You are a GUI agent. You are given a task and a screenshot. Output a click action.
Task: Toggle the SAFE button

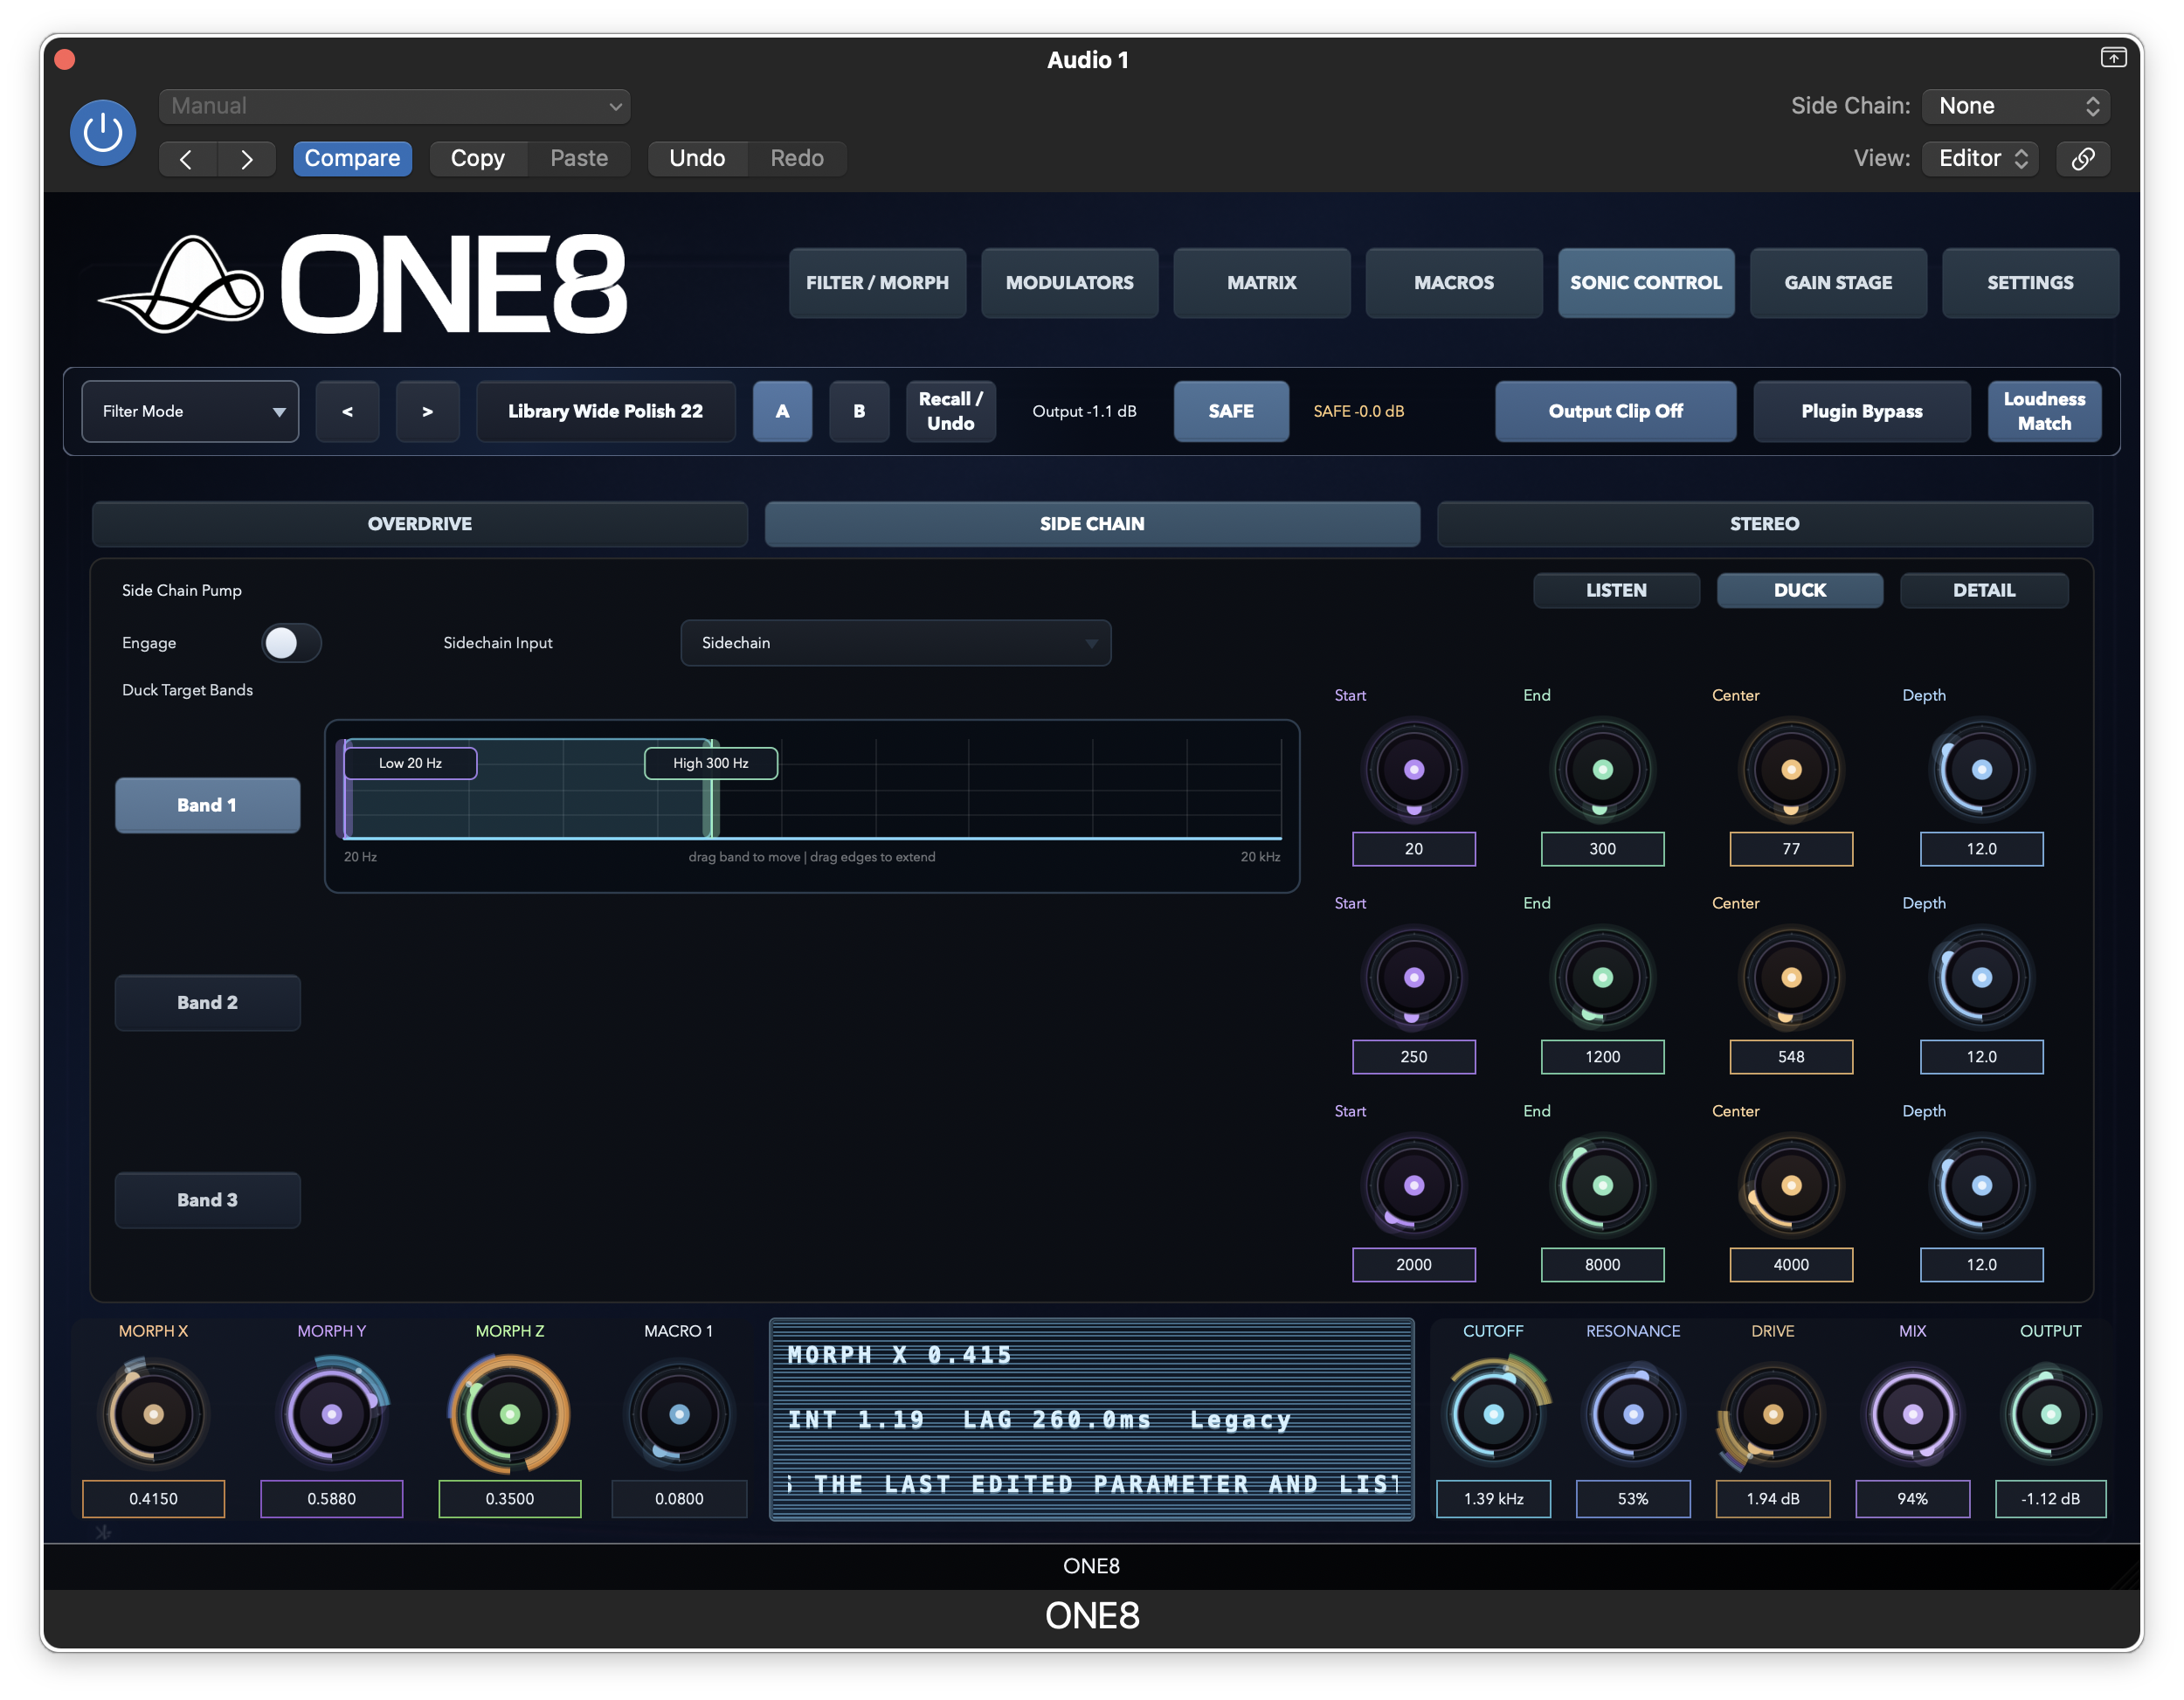pyautogui.click(x=1231, y=411)
